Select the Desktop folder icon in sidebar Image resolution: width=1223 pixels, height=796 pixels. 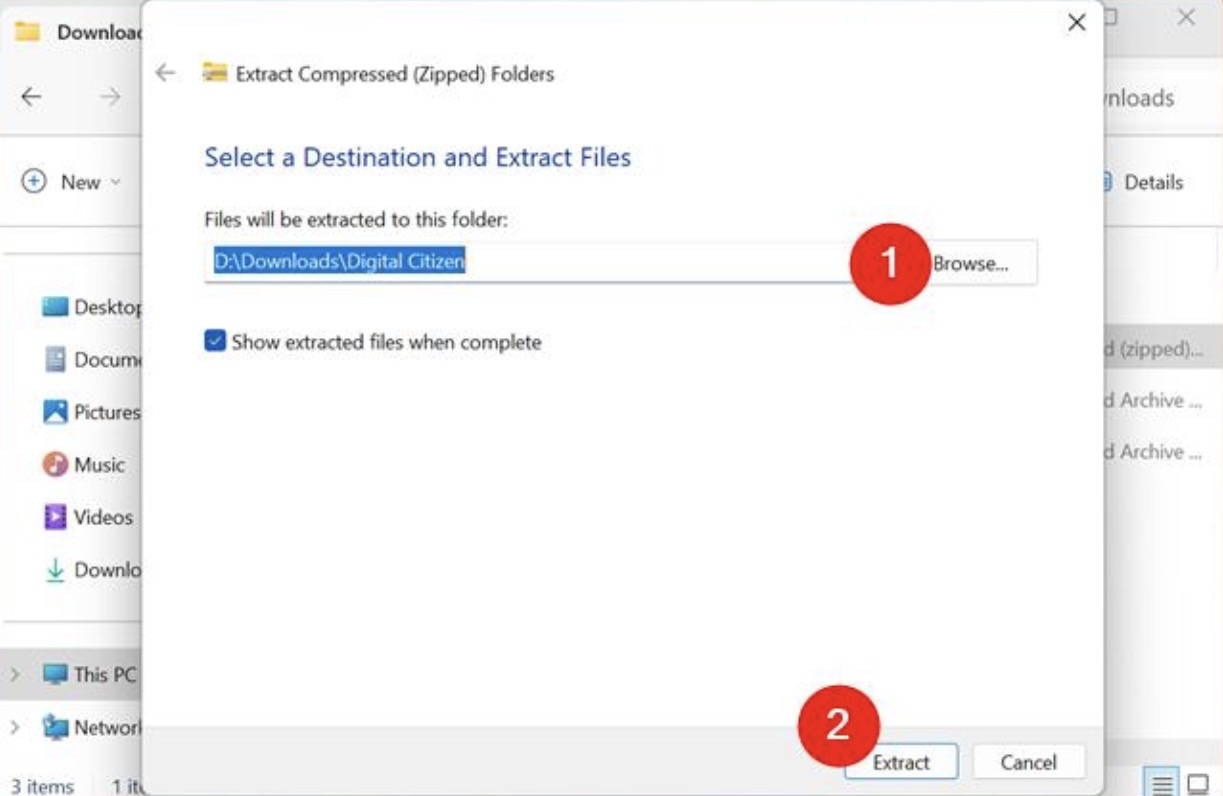55,307
